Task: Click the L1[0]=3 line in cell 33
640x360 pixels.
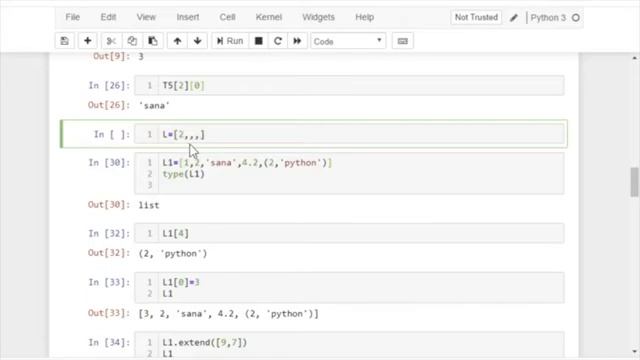Action: [x=181, y=282]
